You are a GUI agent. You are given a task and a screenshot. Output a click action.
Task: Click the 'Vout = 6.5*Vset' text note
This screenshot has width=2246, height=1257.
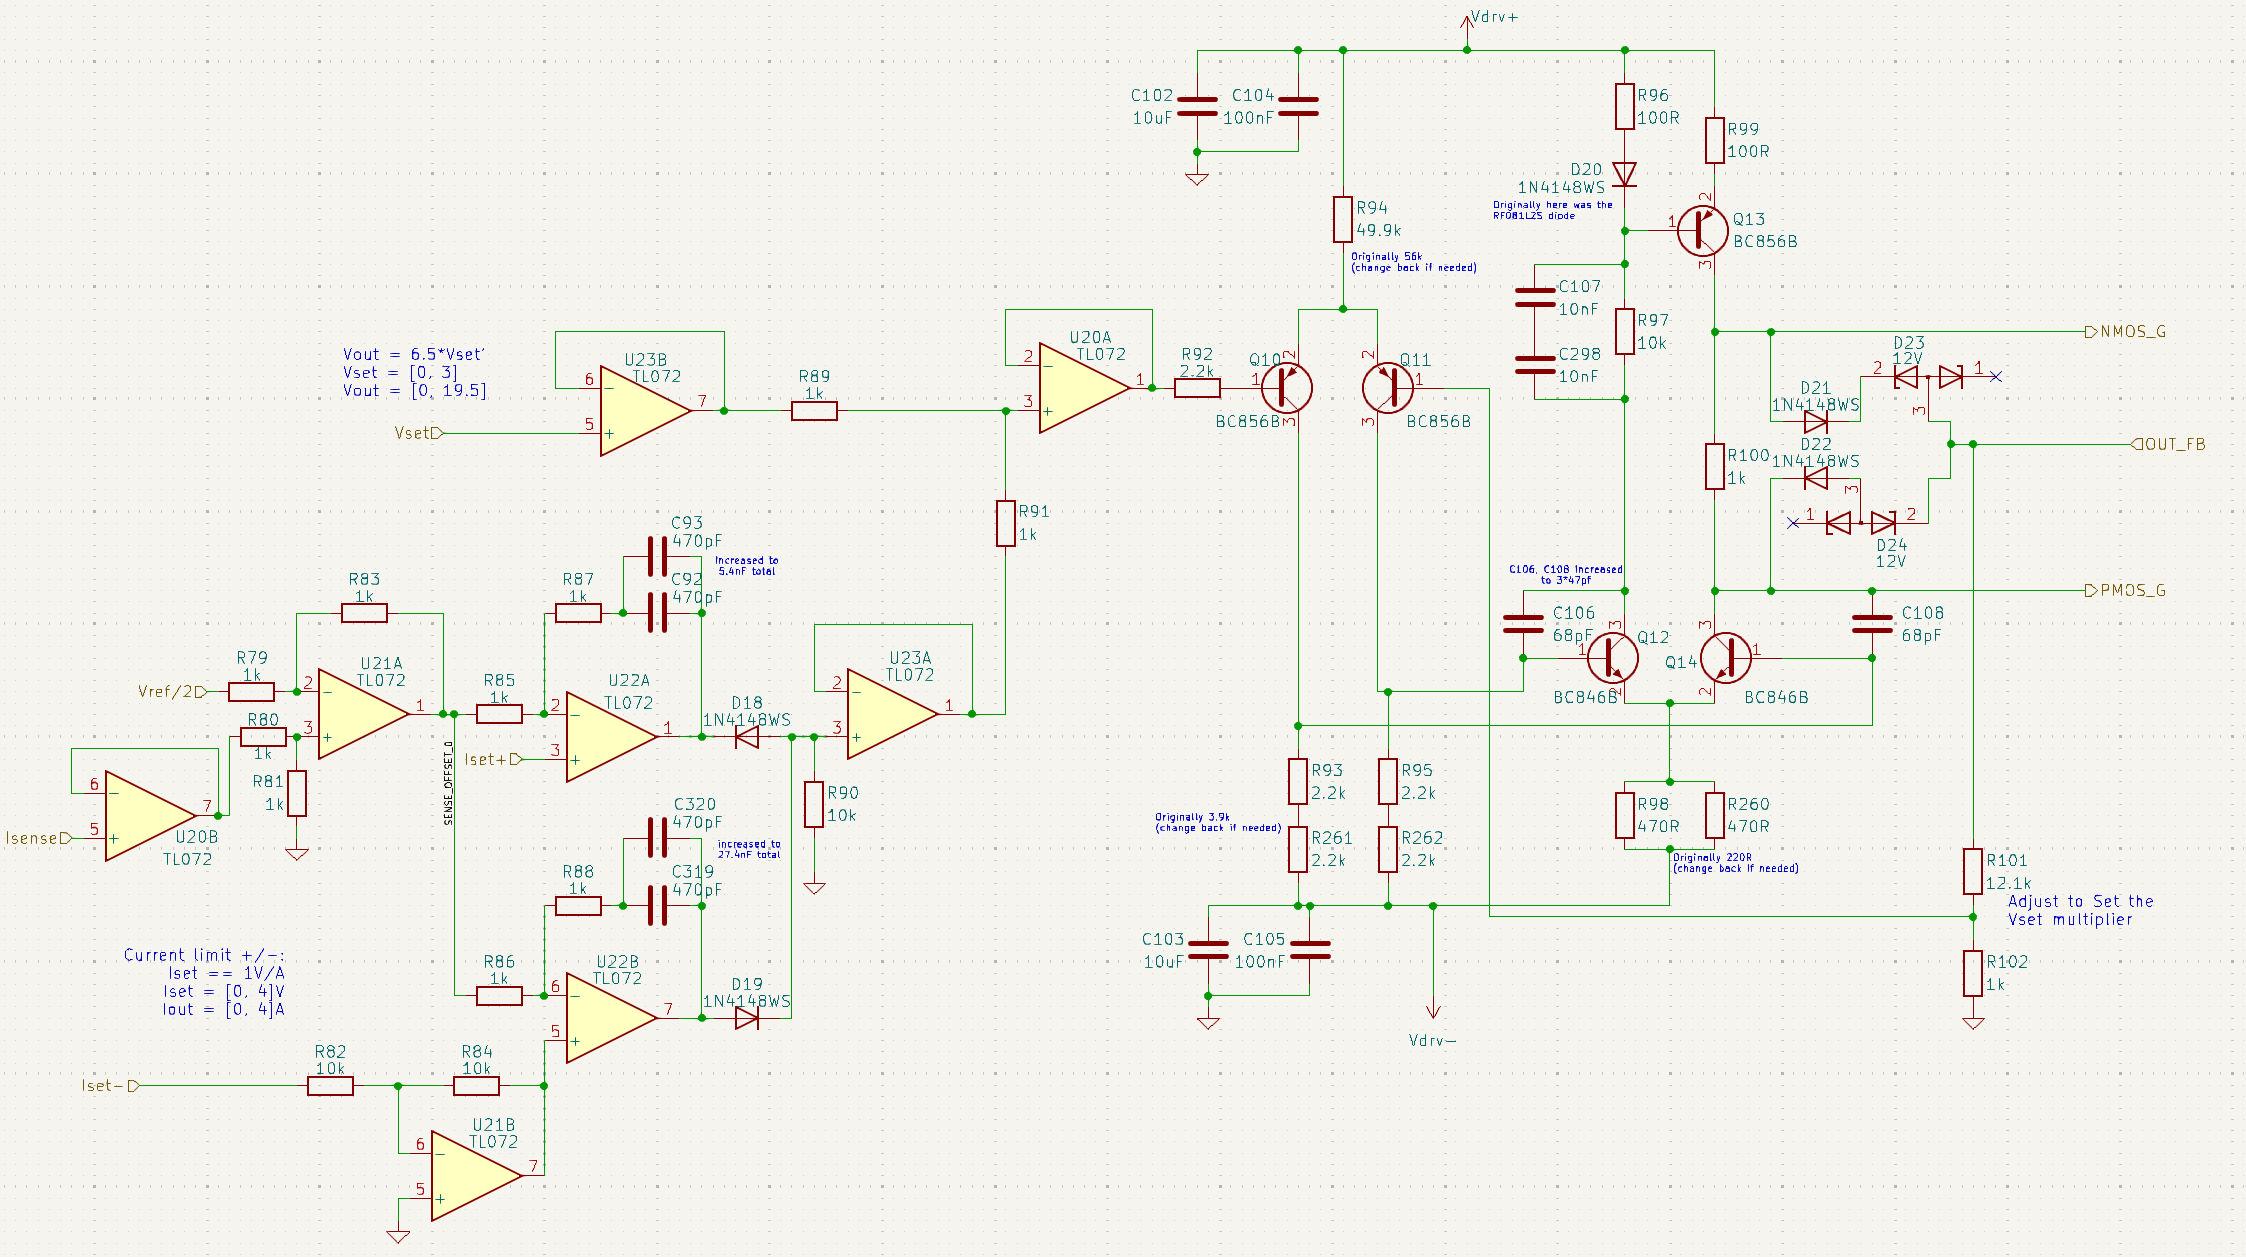coord(414,354)
